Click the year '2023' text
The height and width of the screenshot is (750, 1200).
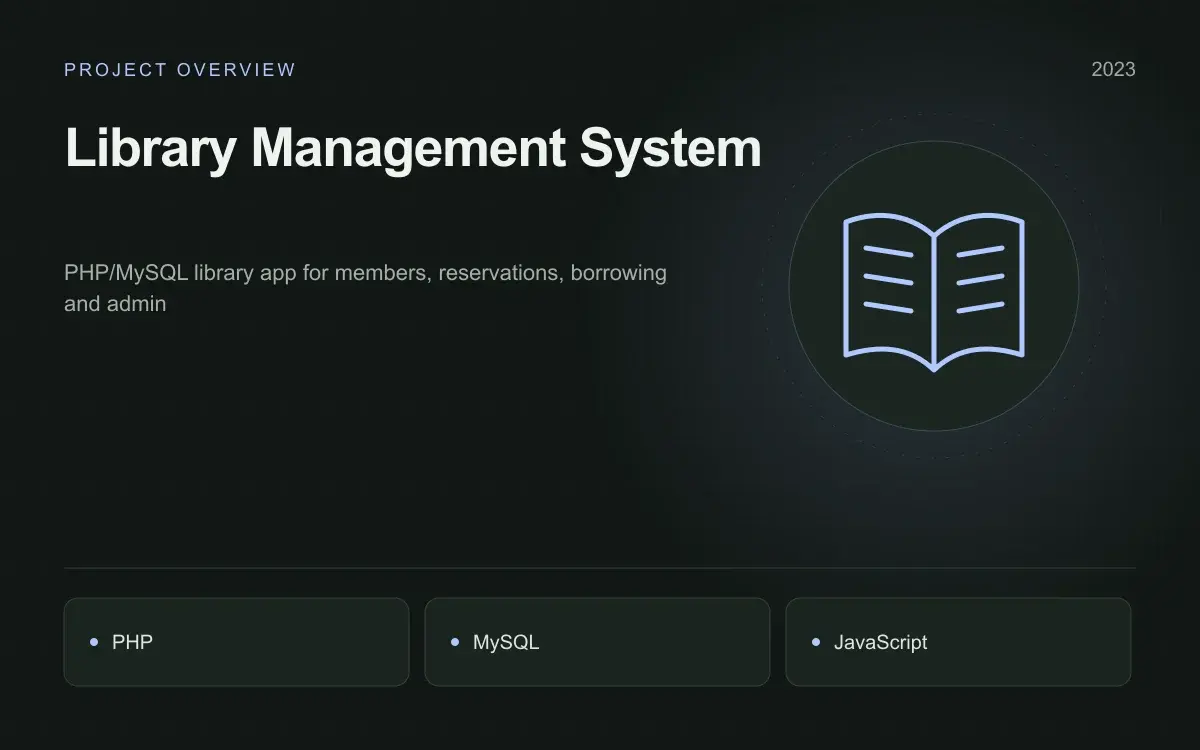pyautogui.click(x=1113, y=70)
